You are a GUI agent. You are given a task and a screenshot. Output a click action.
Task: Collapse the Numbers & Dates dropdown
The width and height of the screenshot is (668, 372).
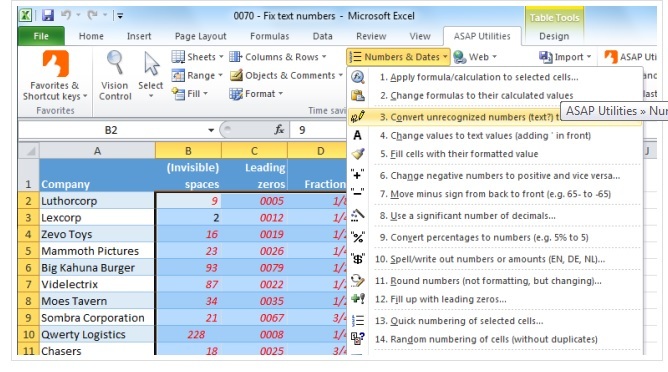[x=398, y=57]
